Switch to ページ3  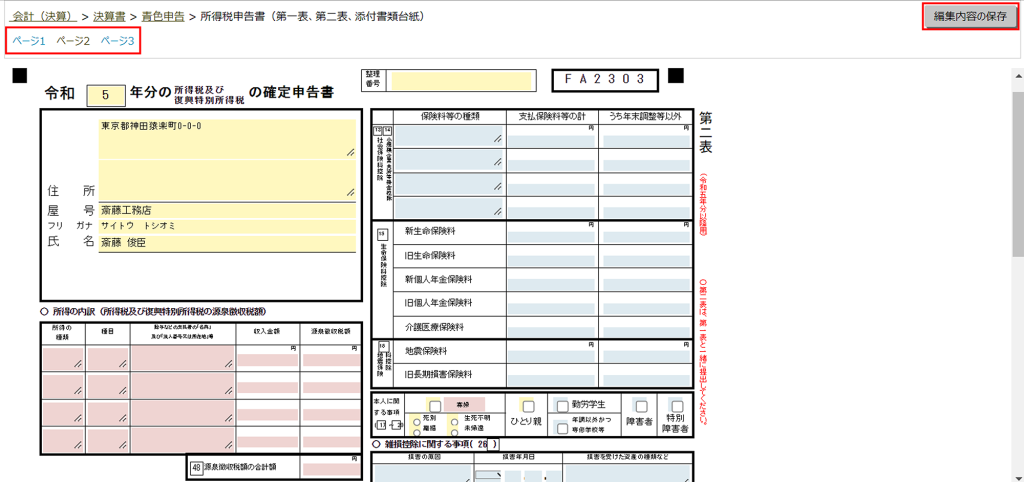[117, 40]
